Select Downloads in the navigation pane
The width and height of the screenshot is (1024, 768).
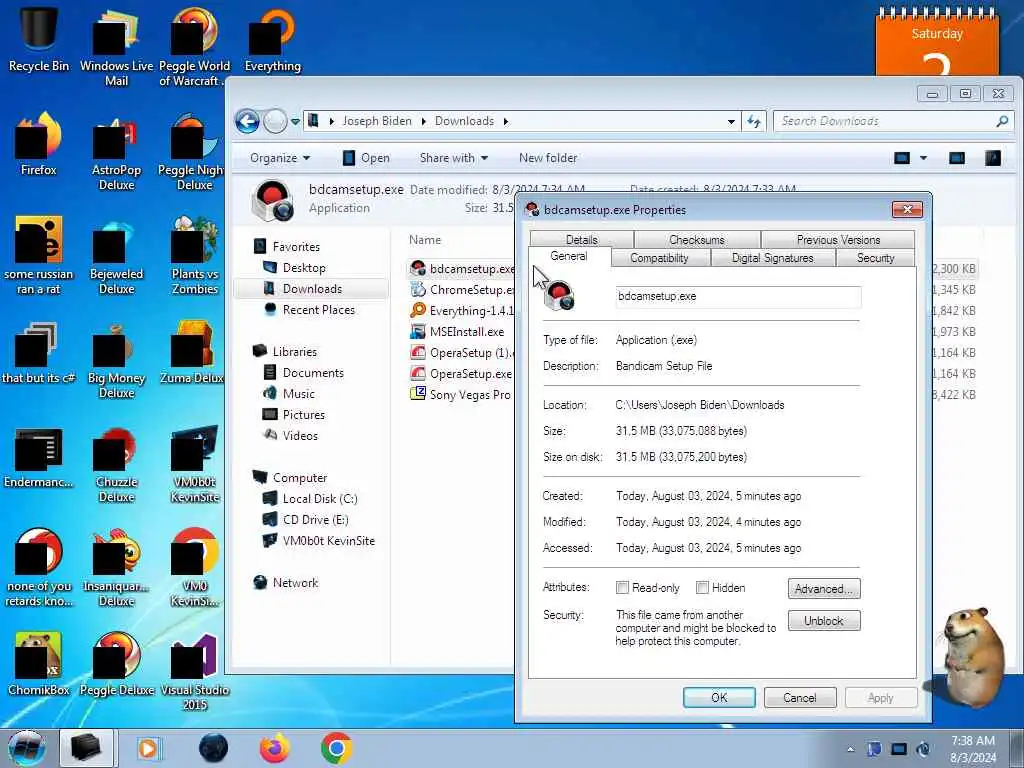point(312,289)
